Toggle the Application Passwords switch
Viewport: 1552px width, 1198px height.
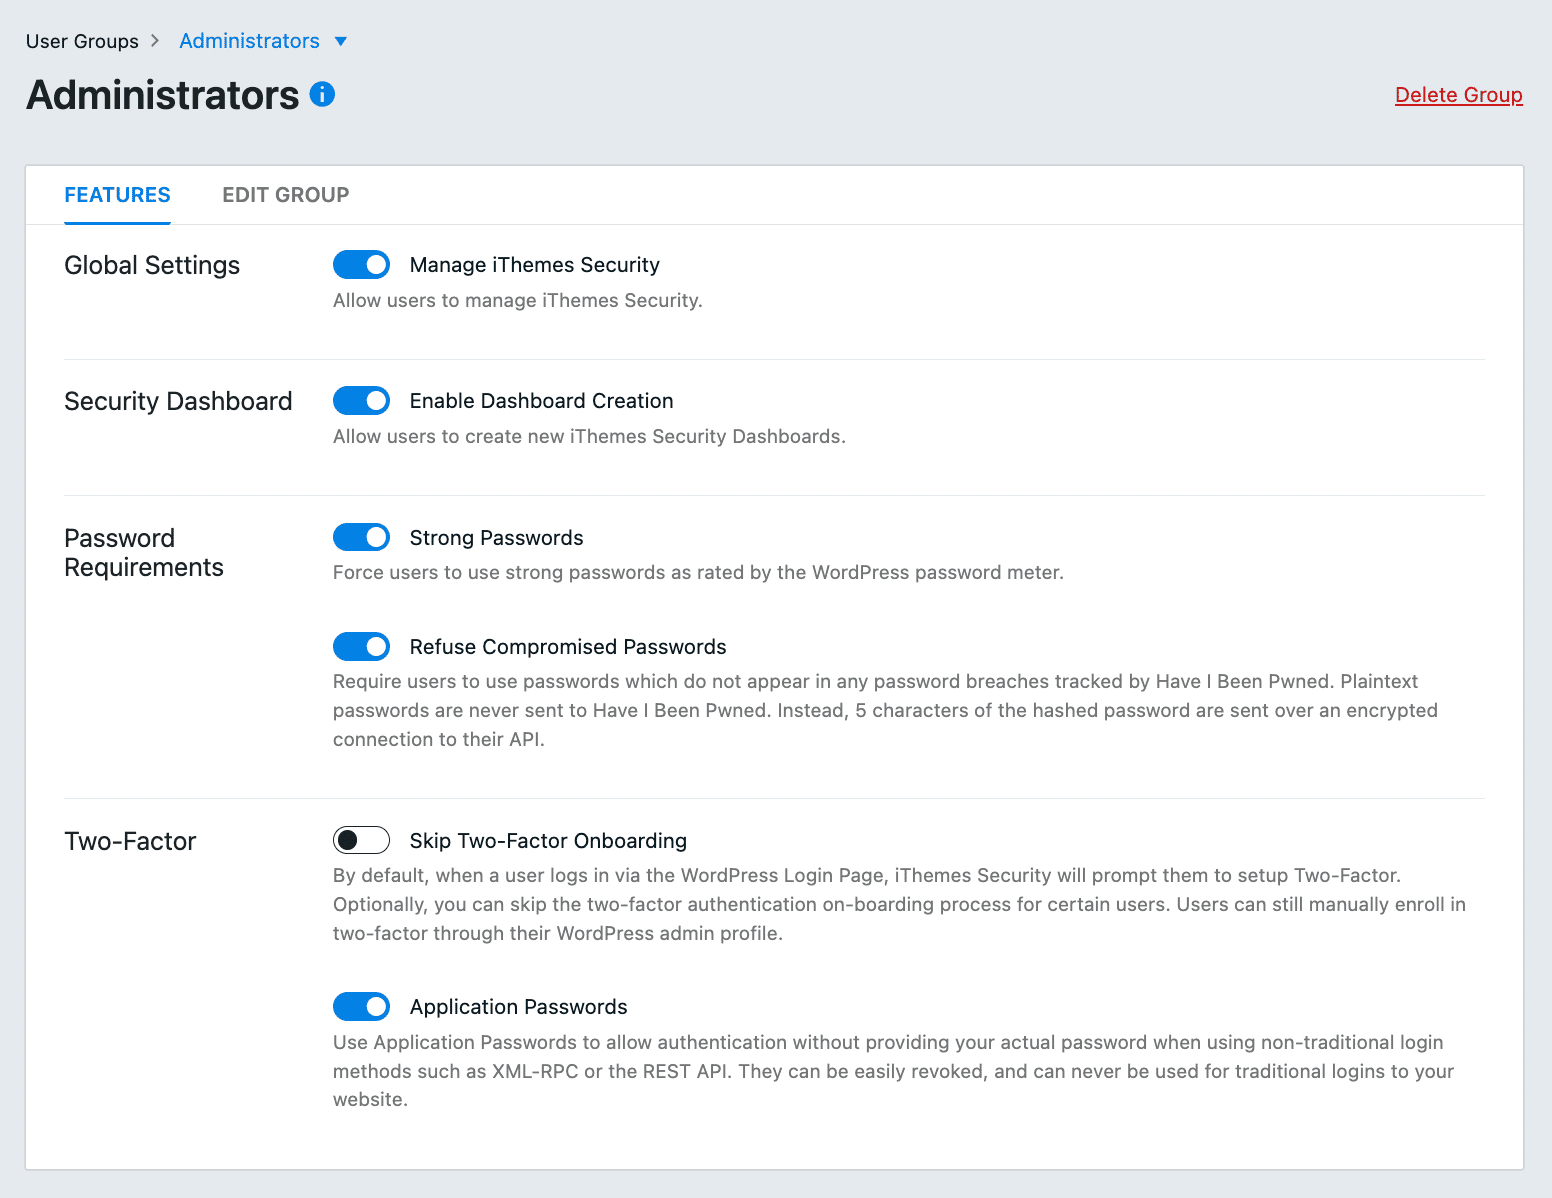tap(361, 1006)
